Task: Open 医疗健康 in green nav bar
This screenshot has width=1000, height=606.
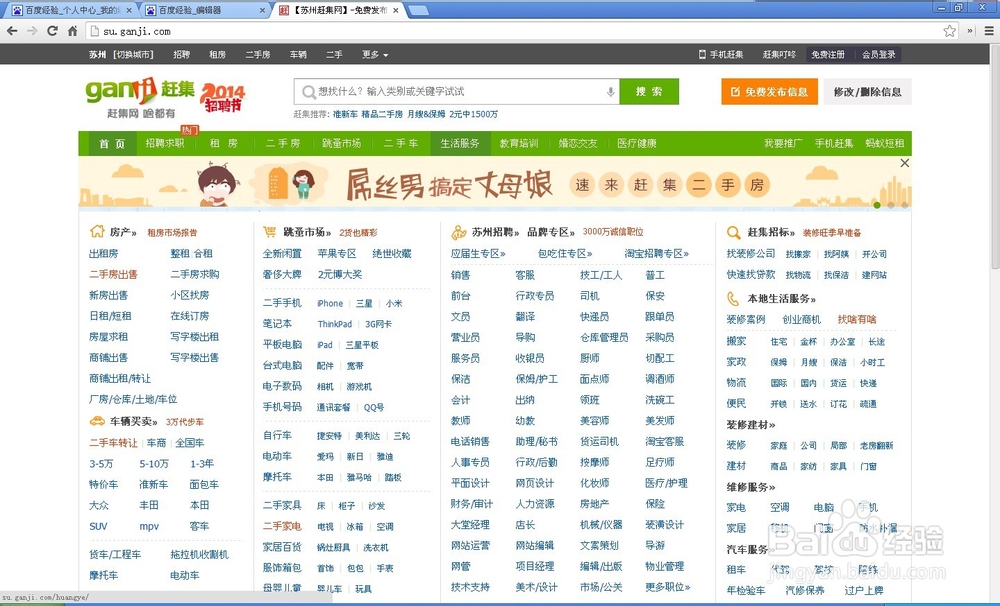Action: pos(636,144)
